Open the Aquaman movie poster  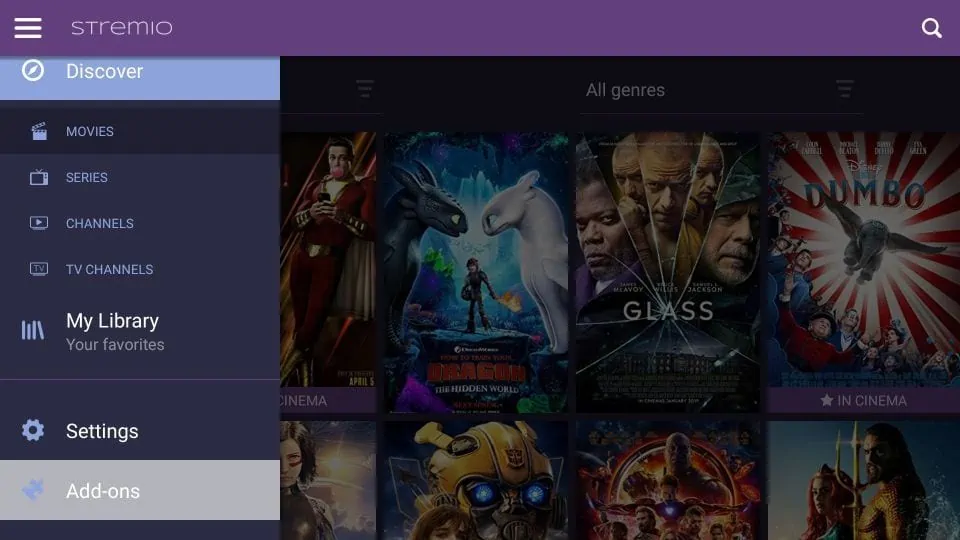[x=864, y=480]
